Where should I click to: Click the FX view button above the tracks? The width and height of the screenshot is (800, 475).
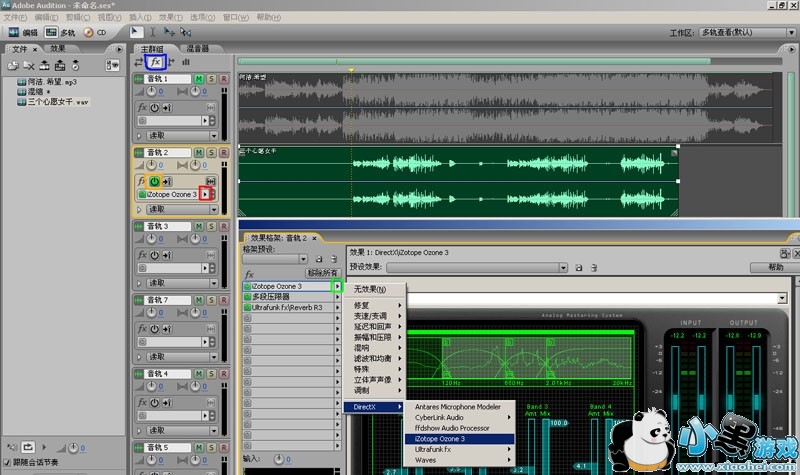tap(158, 62)
